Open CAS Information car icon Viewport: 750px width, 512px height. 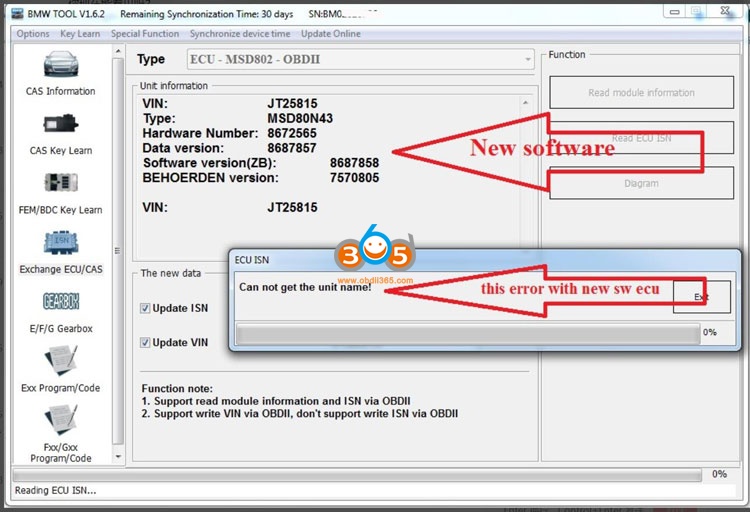(x=60, y=64)
